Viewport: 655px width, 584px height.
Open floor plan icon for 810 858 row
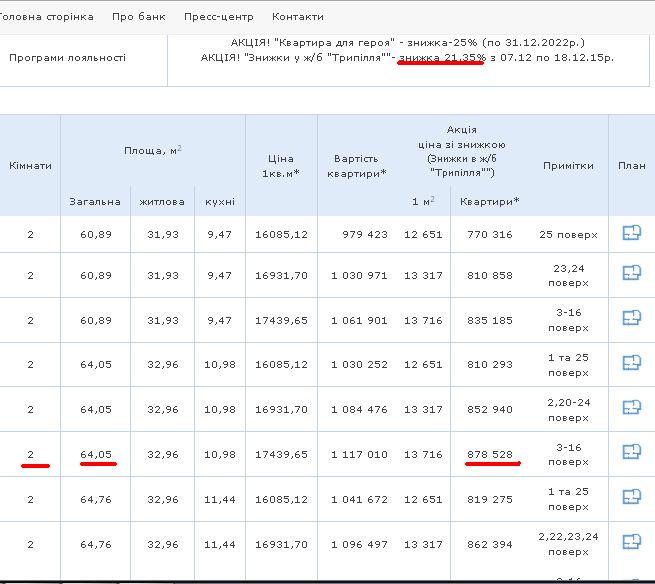(631, 272)
